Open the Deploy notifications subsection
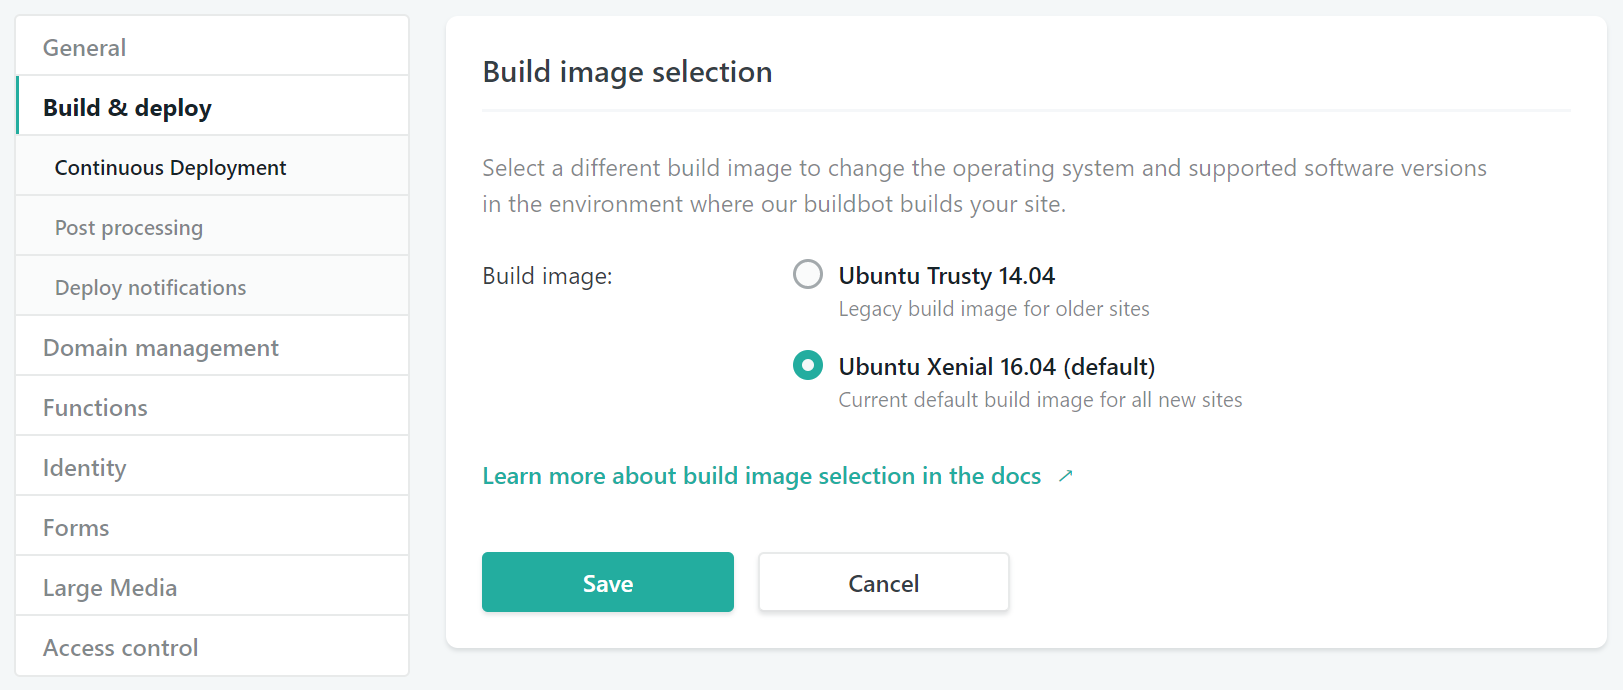Viewport: 1623px width, 690px height. [x=150, y=288]
